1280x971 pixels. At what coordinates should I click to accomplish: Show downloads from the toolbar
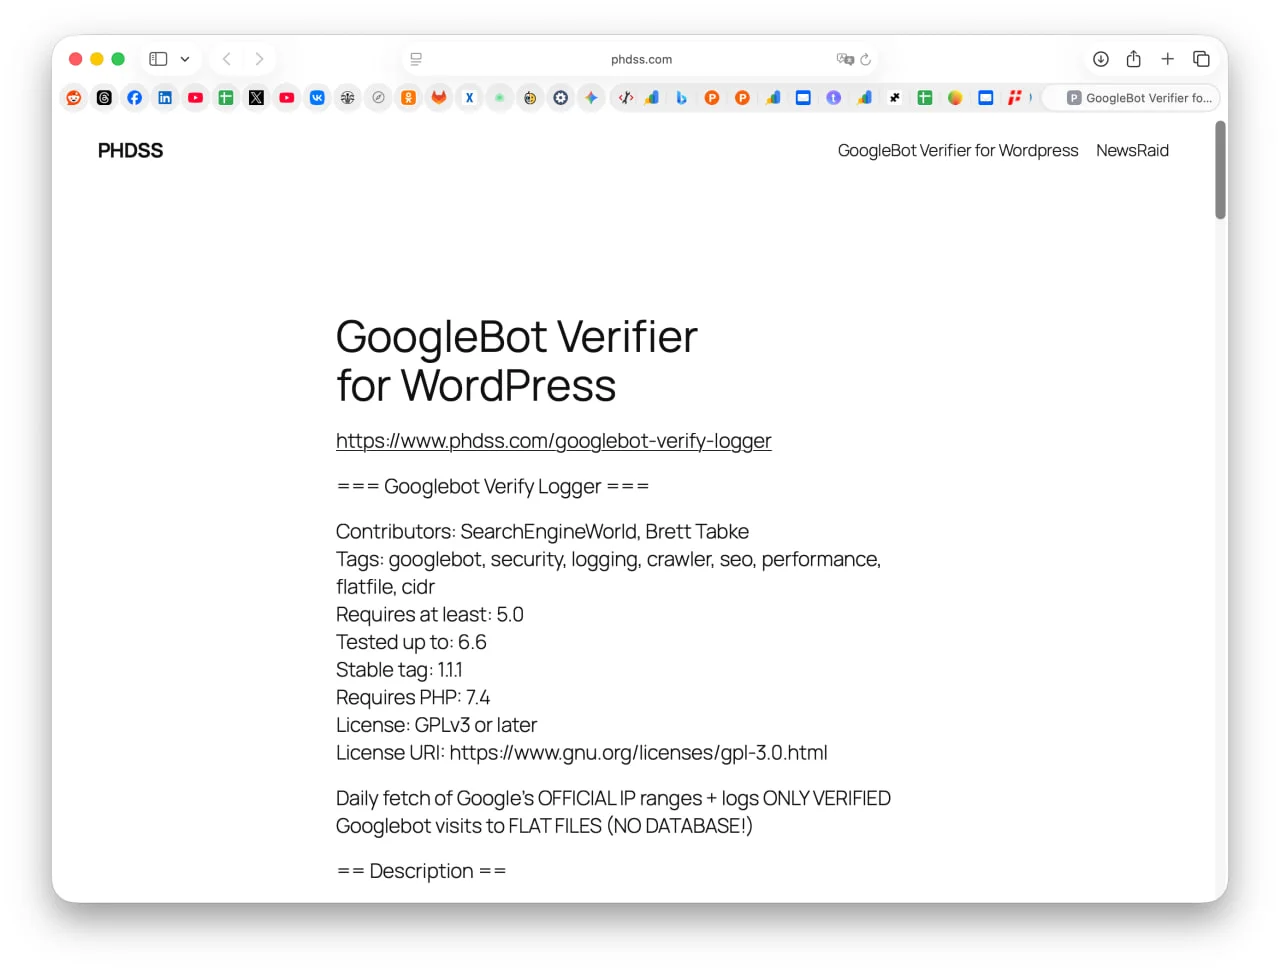point(1100,59)
